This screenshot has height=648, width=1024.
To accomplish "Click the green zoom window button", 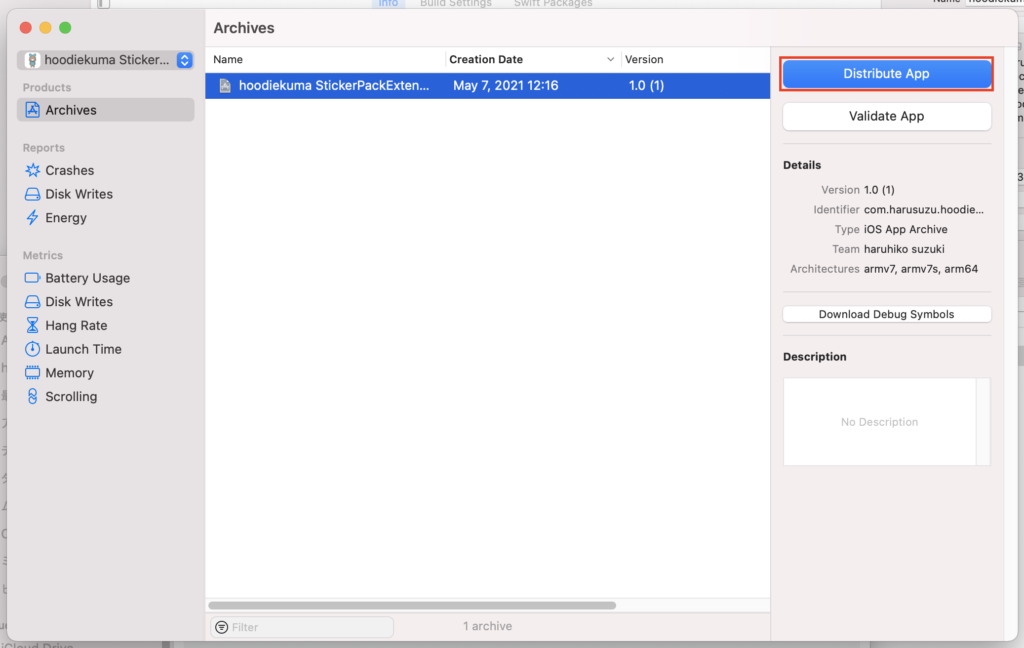I will 65,27.
